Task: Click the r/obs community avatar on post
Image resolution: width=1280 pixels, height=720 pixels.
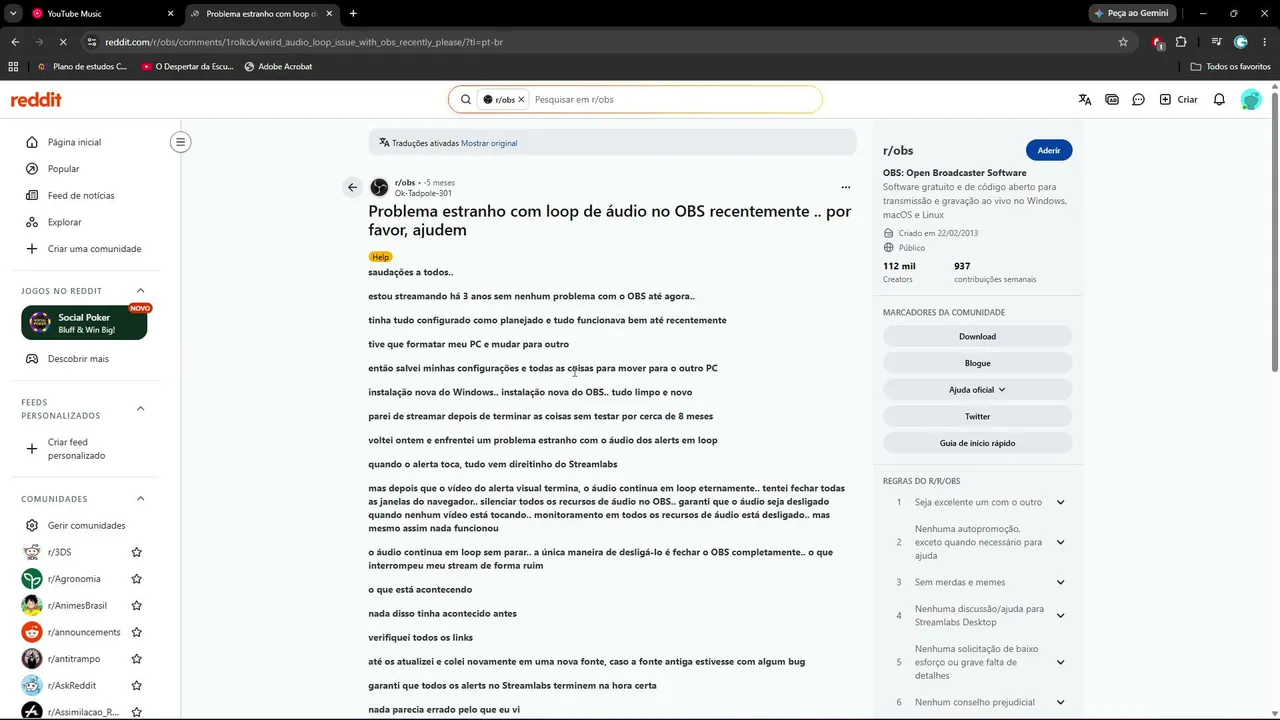Action: coord(379,187)
